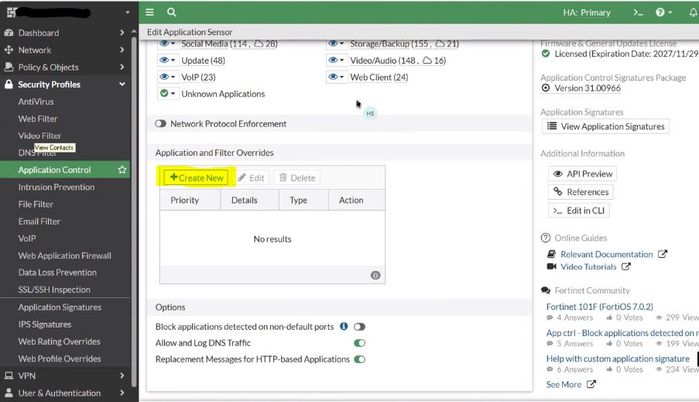Open Relevant Documentation link

606,254
